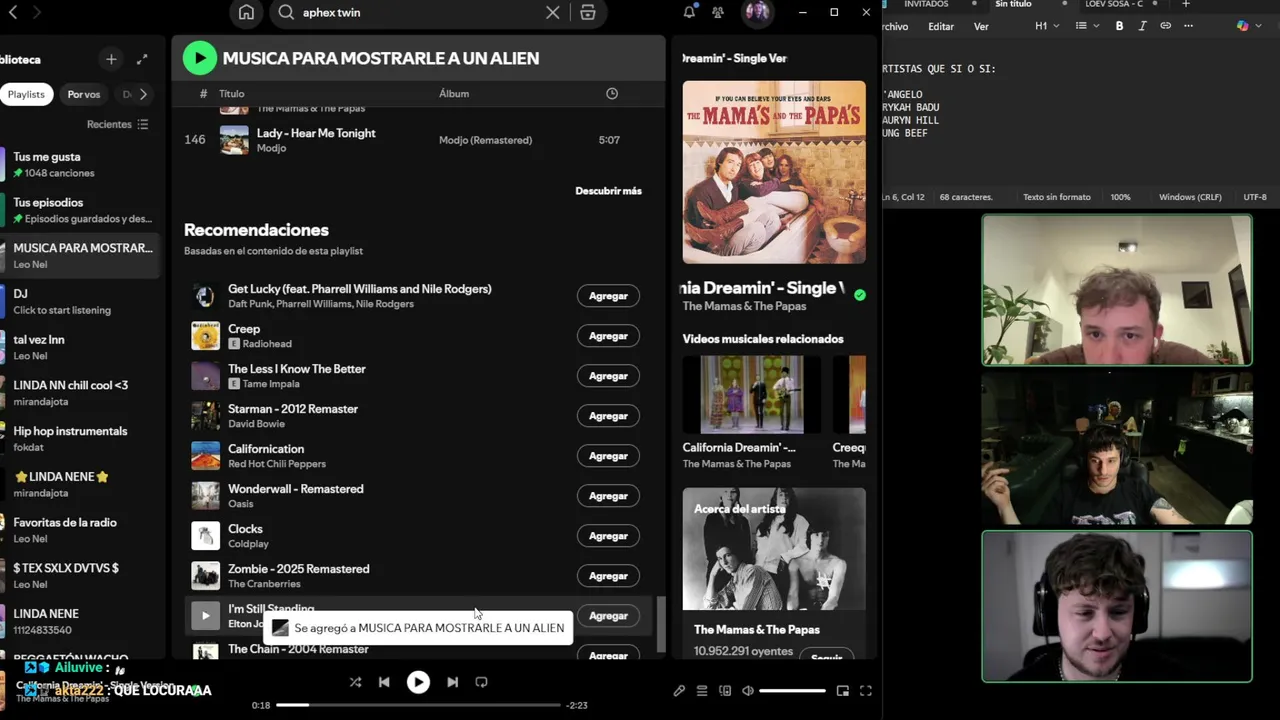1280x720 pixels.
Task: Switch to LOEV SOSA tab in Notepad
Action: click(x=1114, y=4)
